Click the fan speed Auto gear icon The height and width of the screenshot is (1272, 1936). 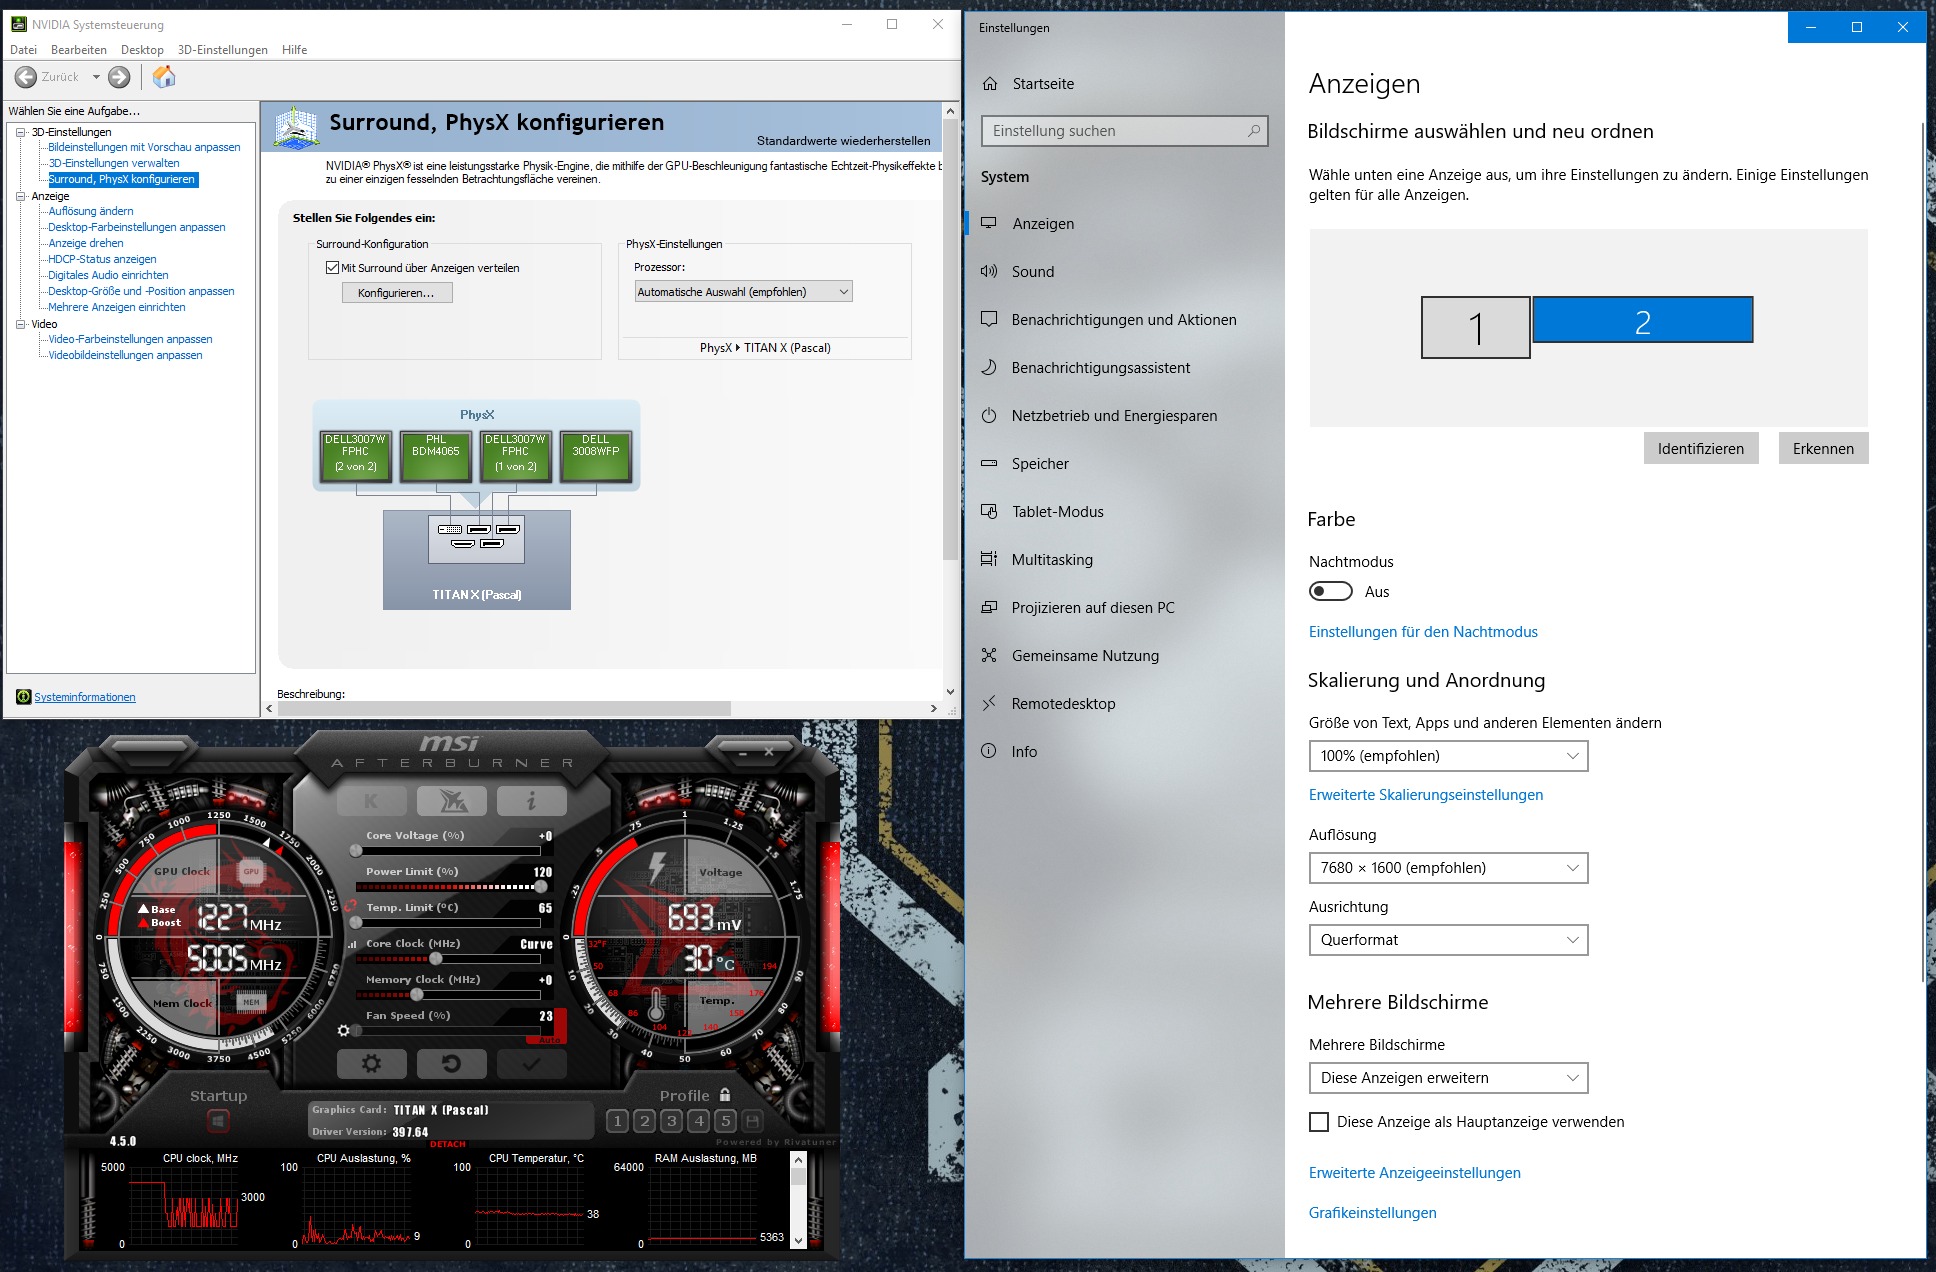pos(343,1031)
